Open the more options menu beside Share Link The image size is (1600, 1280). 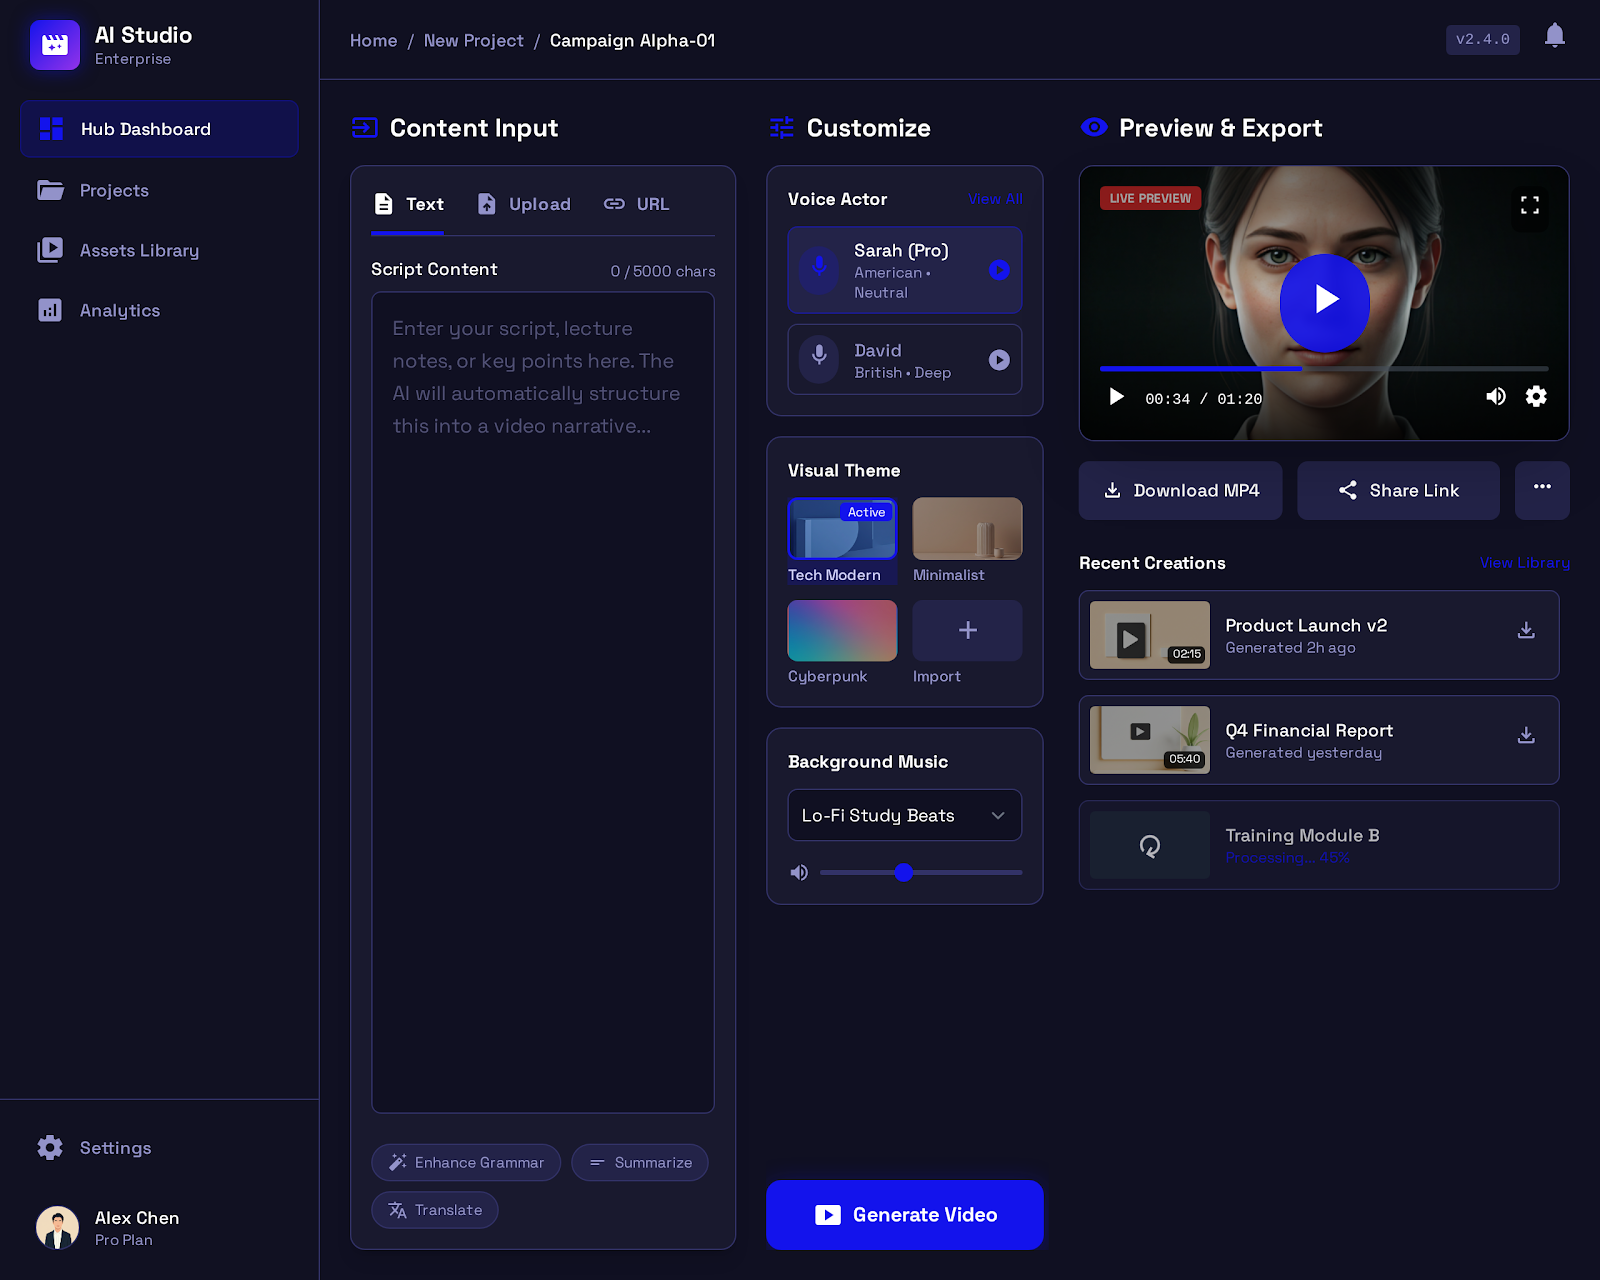pos(1542,490)
